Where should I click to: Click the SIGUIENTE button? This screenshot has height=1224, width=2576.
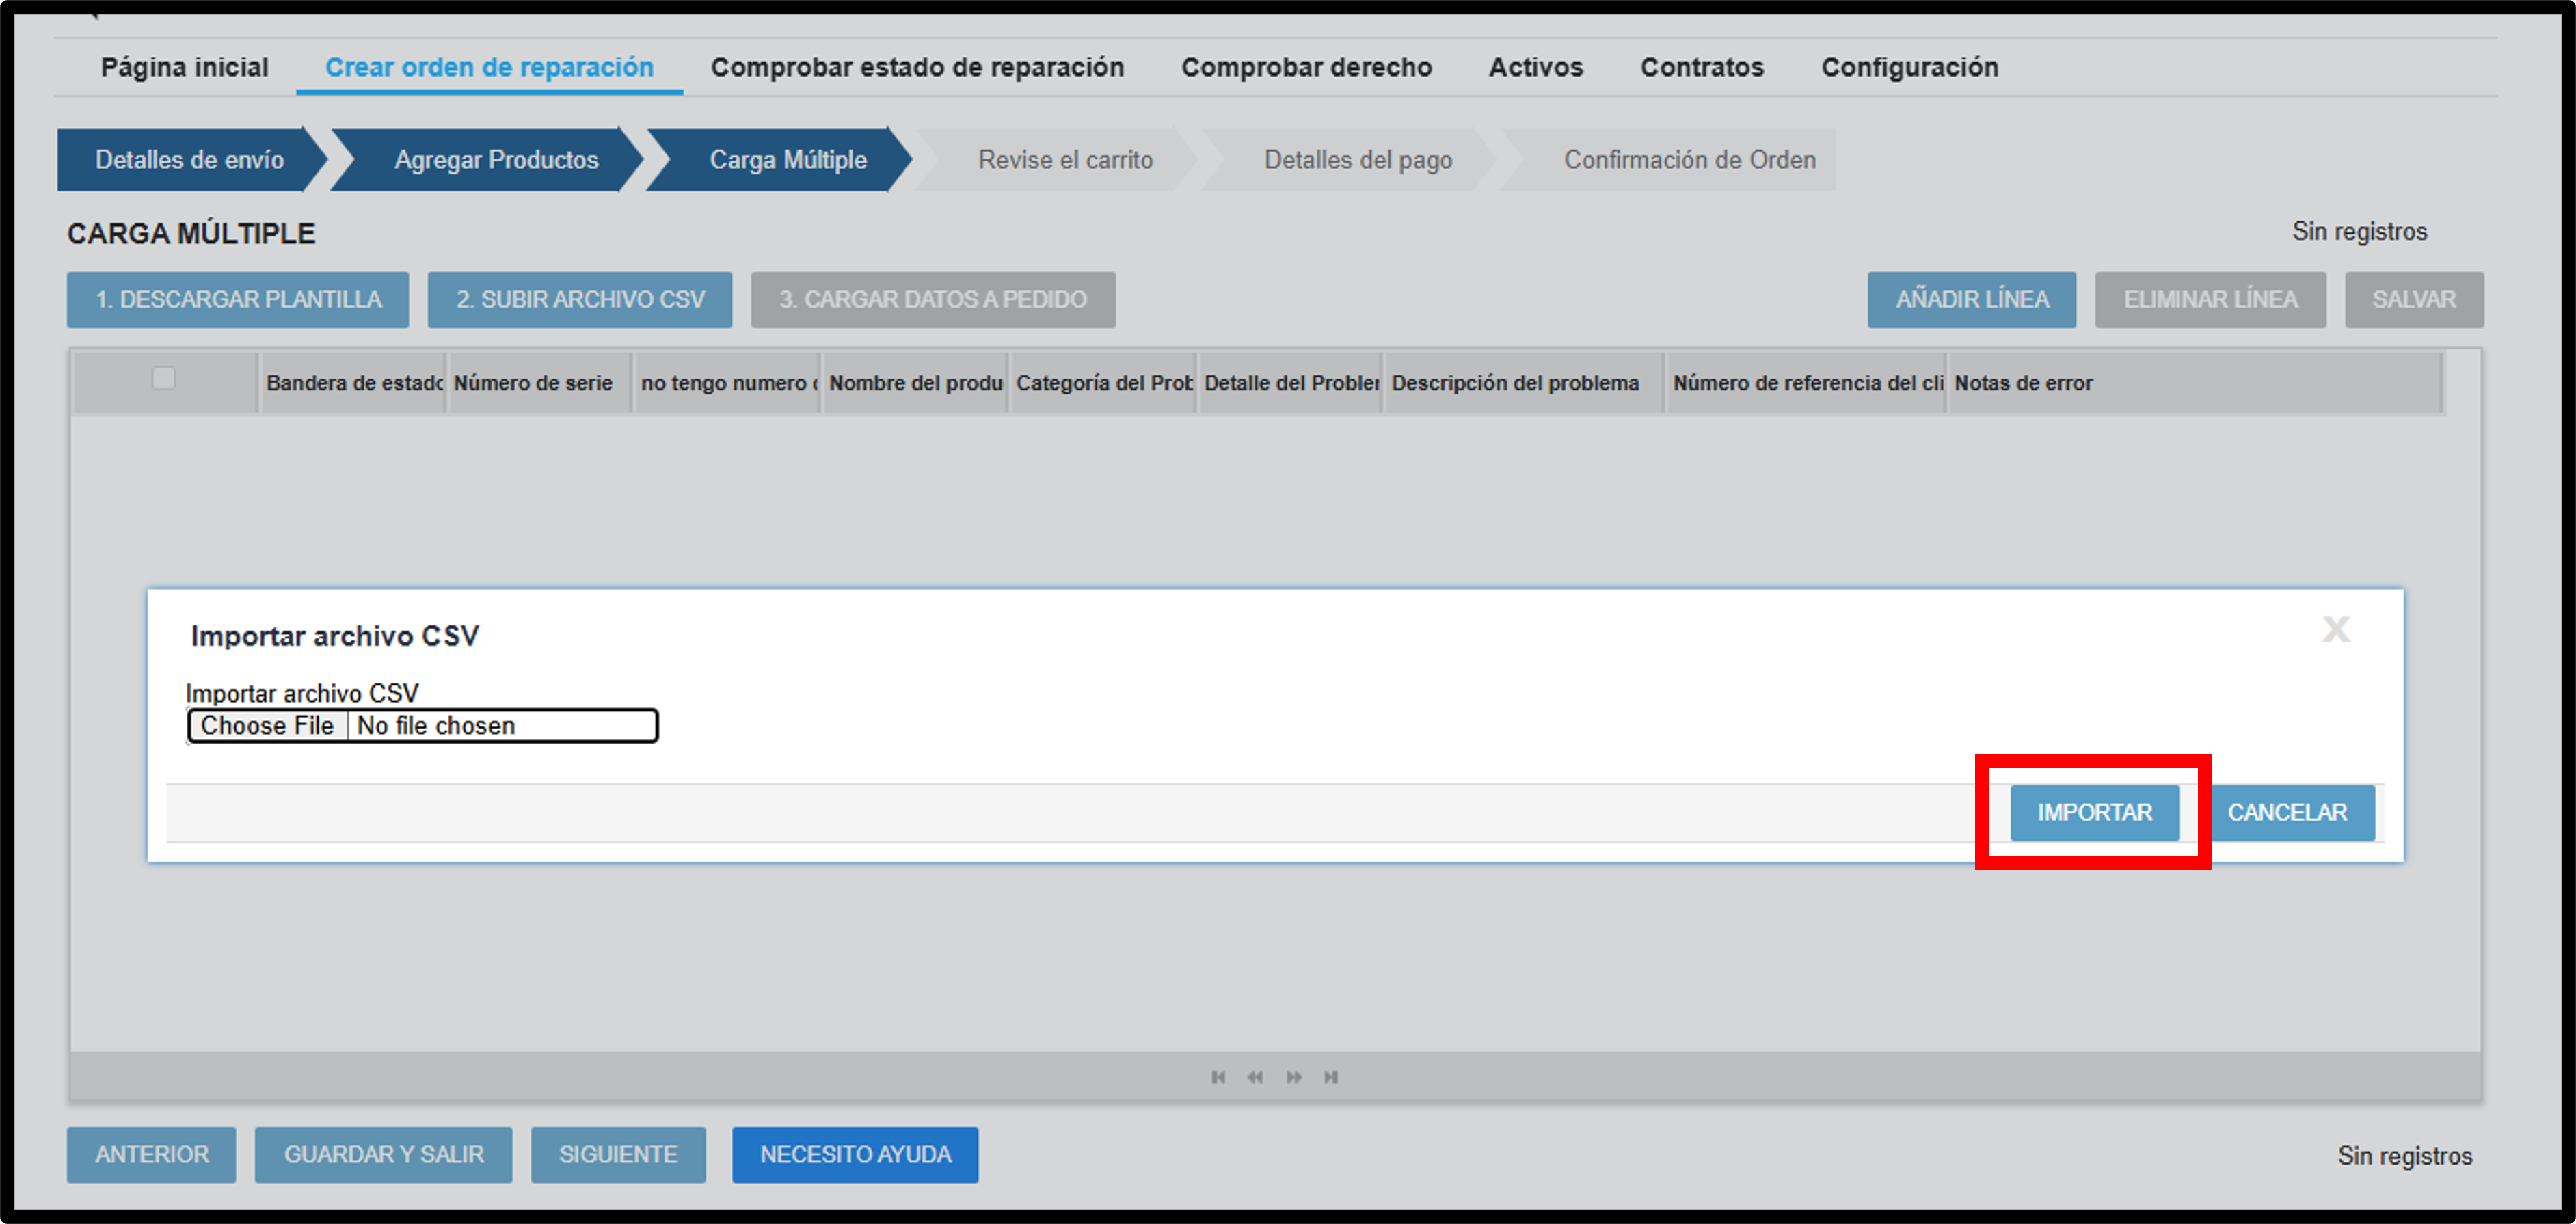pos(618,1155)
